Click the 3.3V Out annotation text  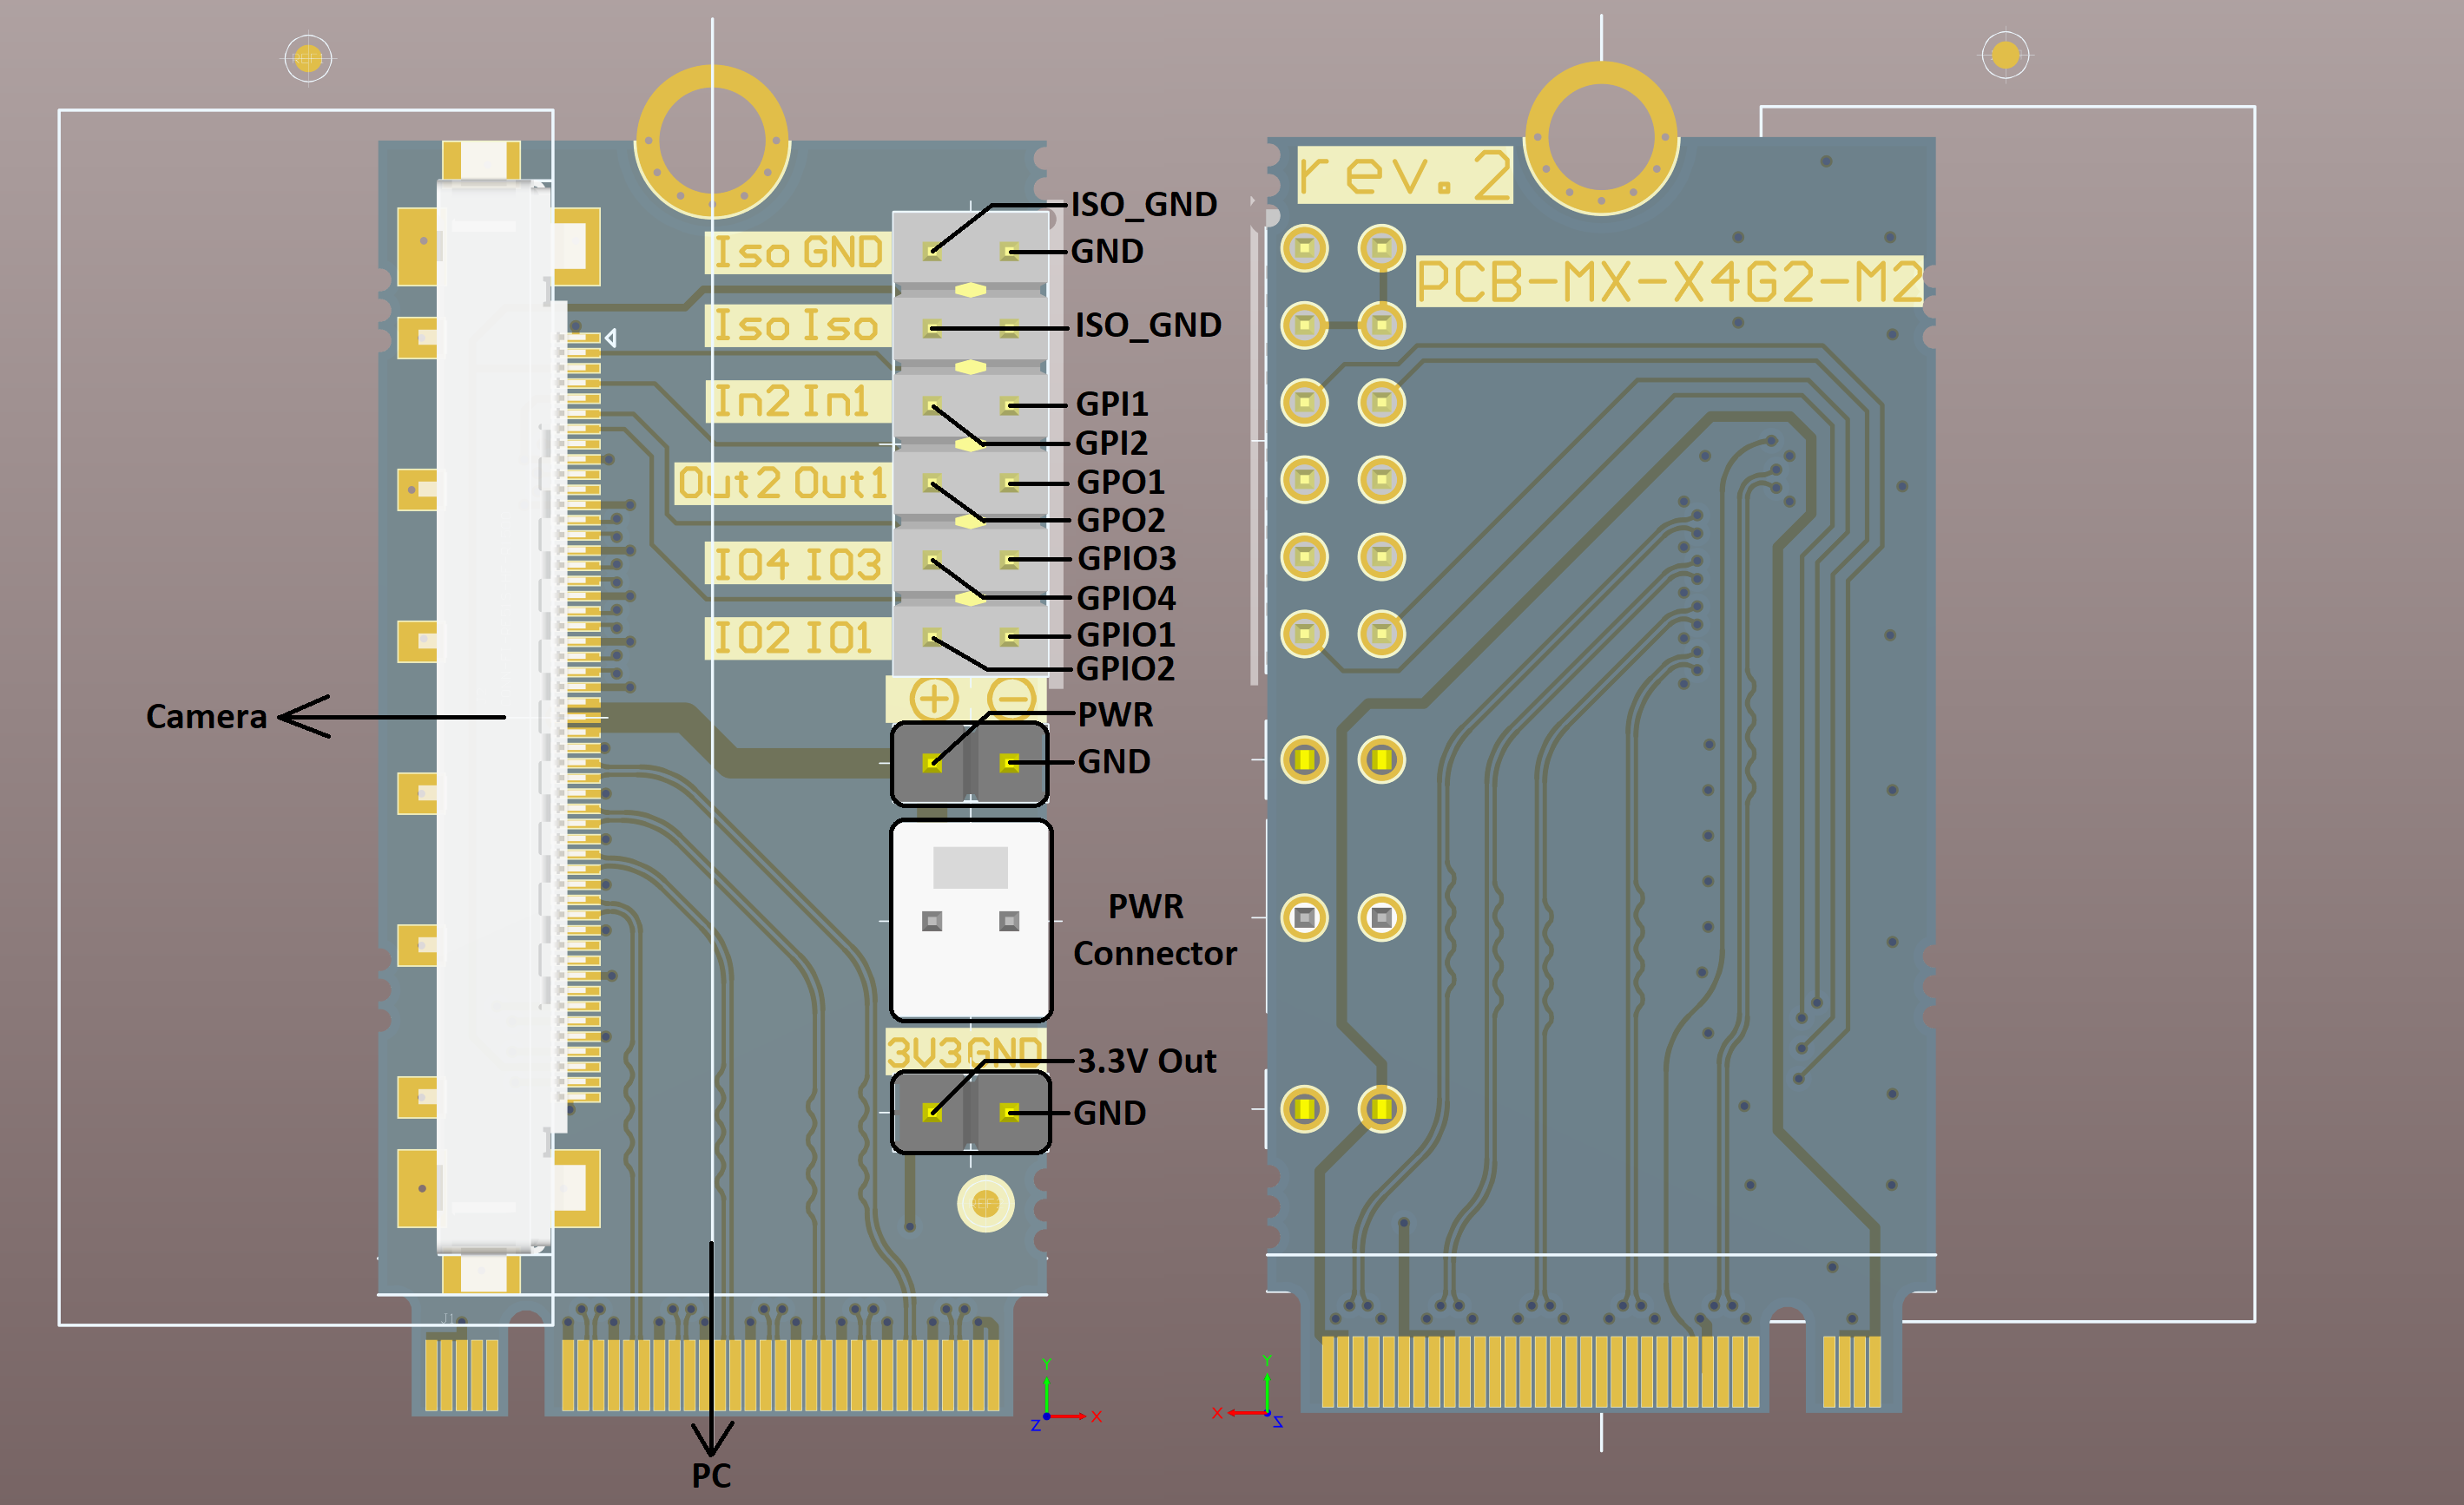(1146, 1061)
